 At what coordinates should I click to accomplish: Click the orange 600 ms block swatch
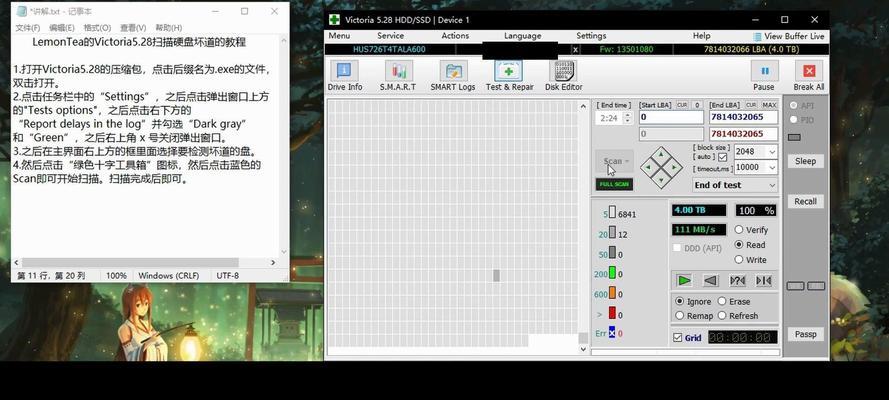(x=612, y=293)
